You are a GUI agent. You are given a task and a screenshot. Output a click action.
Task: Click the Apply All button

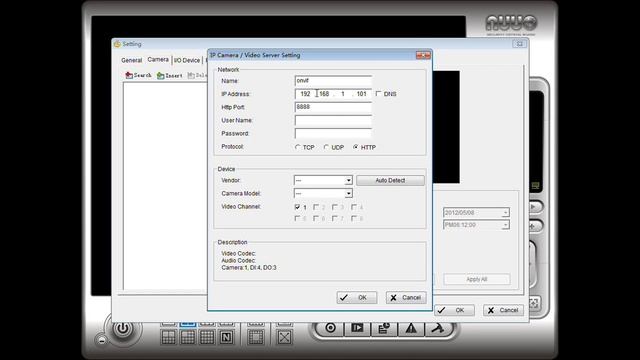coord(477,279)
